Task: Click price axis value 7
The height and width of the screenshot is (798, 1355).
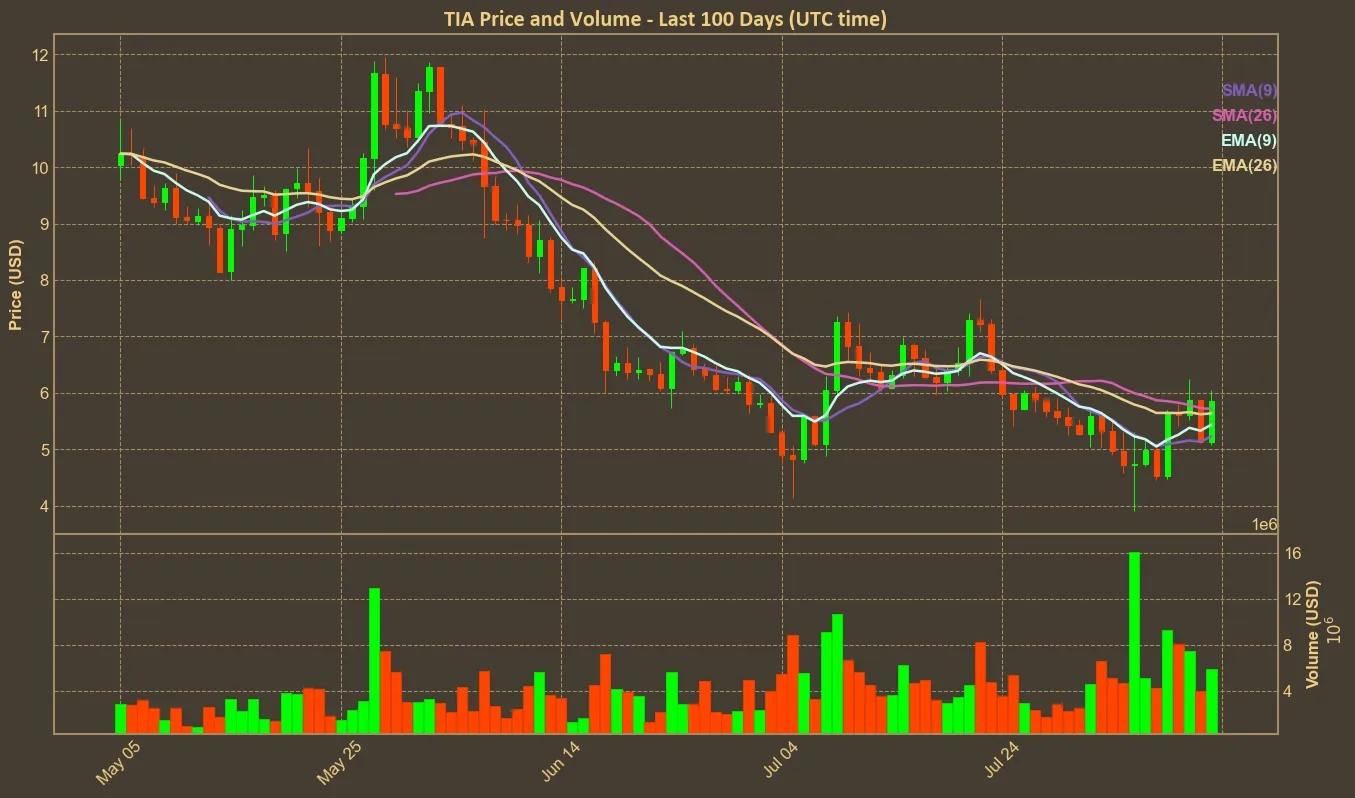Action: pyautogui.click(x=43, y=338)
